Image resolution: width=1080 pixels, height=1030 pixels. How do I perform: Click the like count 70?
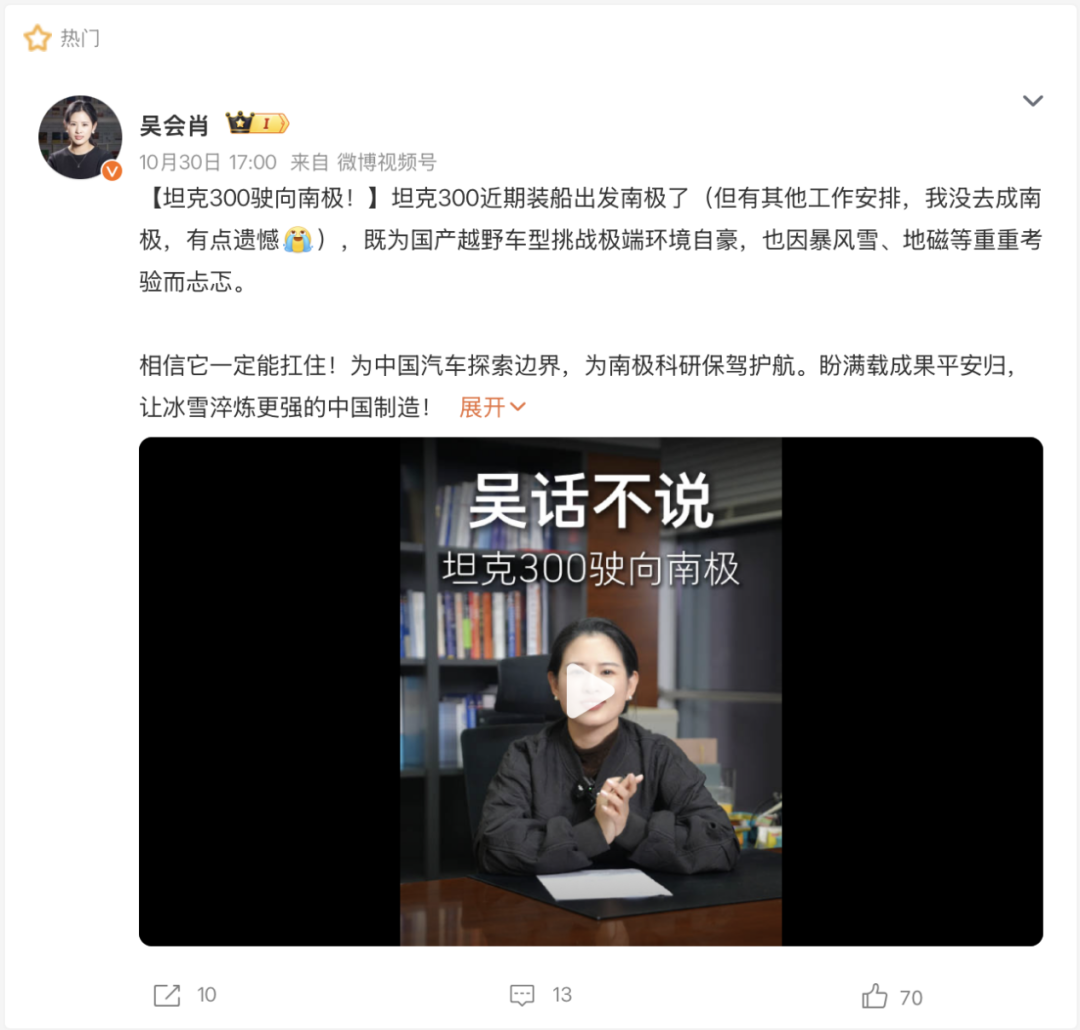tap(911, 998)
